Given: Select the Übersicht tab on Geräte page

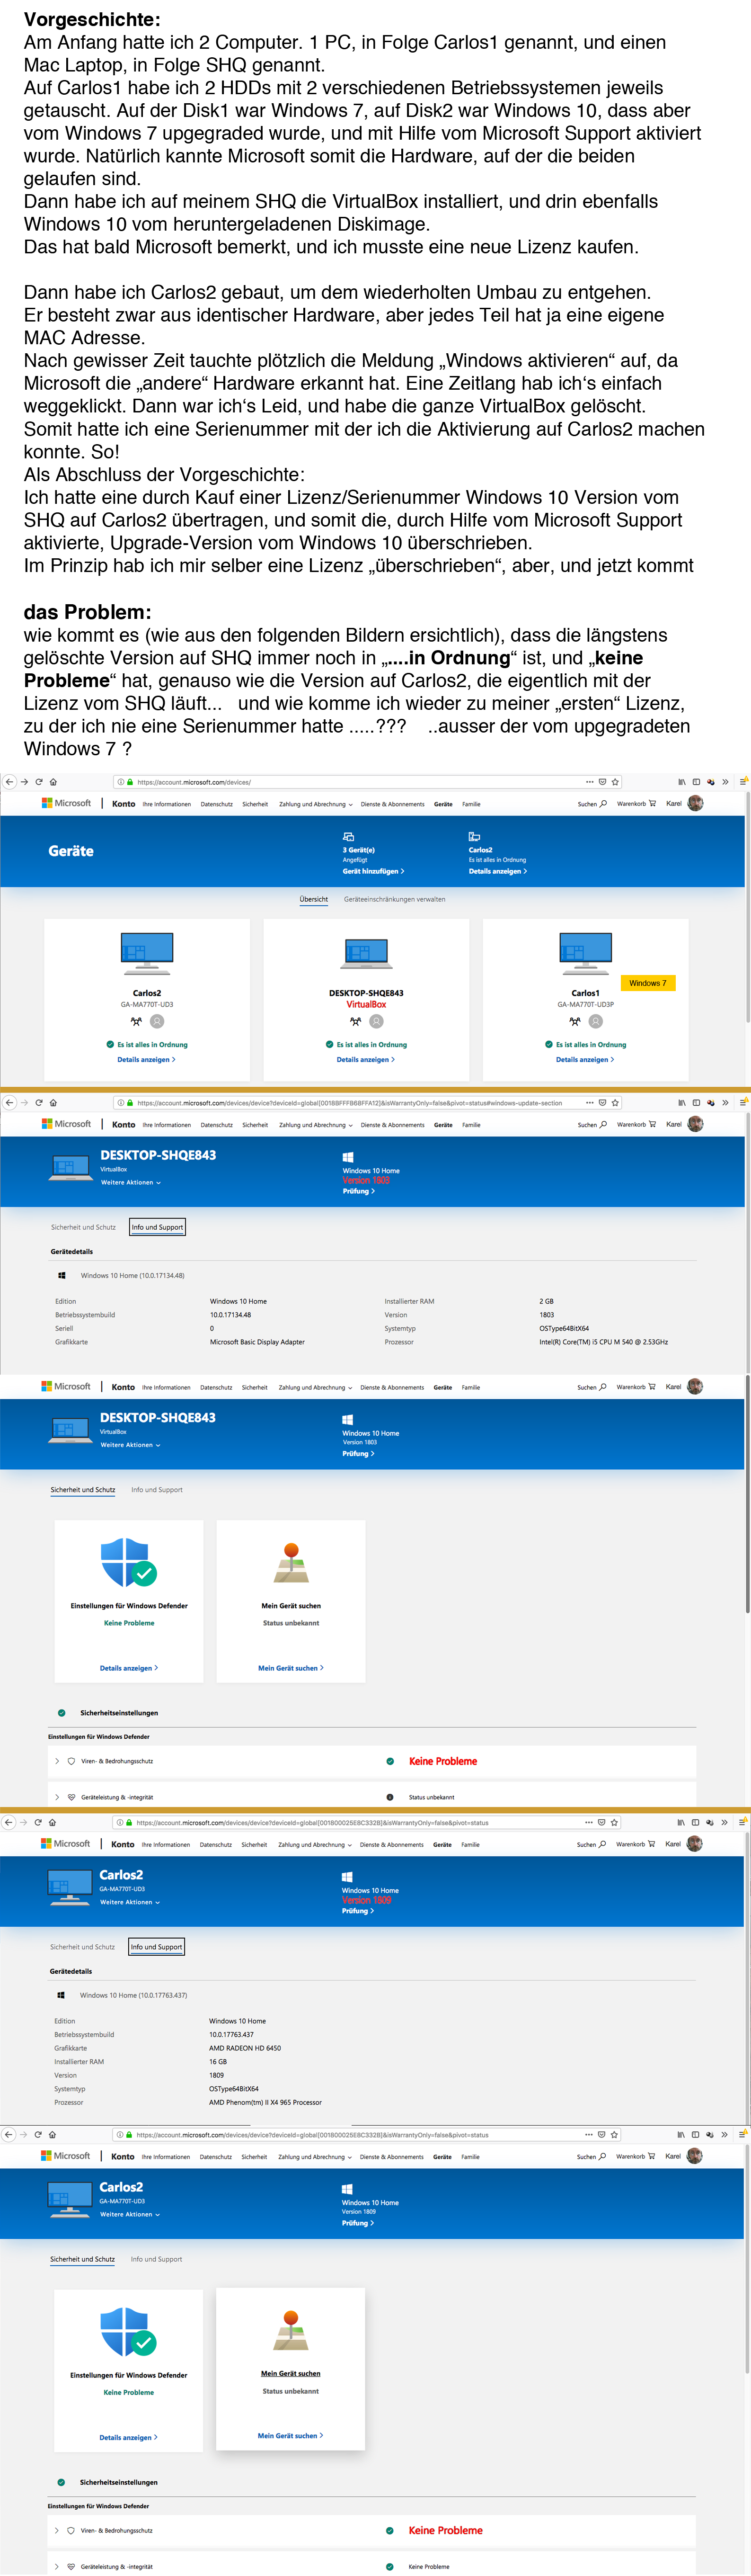Looking at the screenshot, I should [314, 899].
